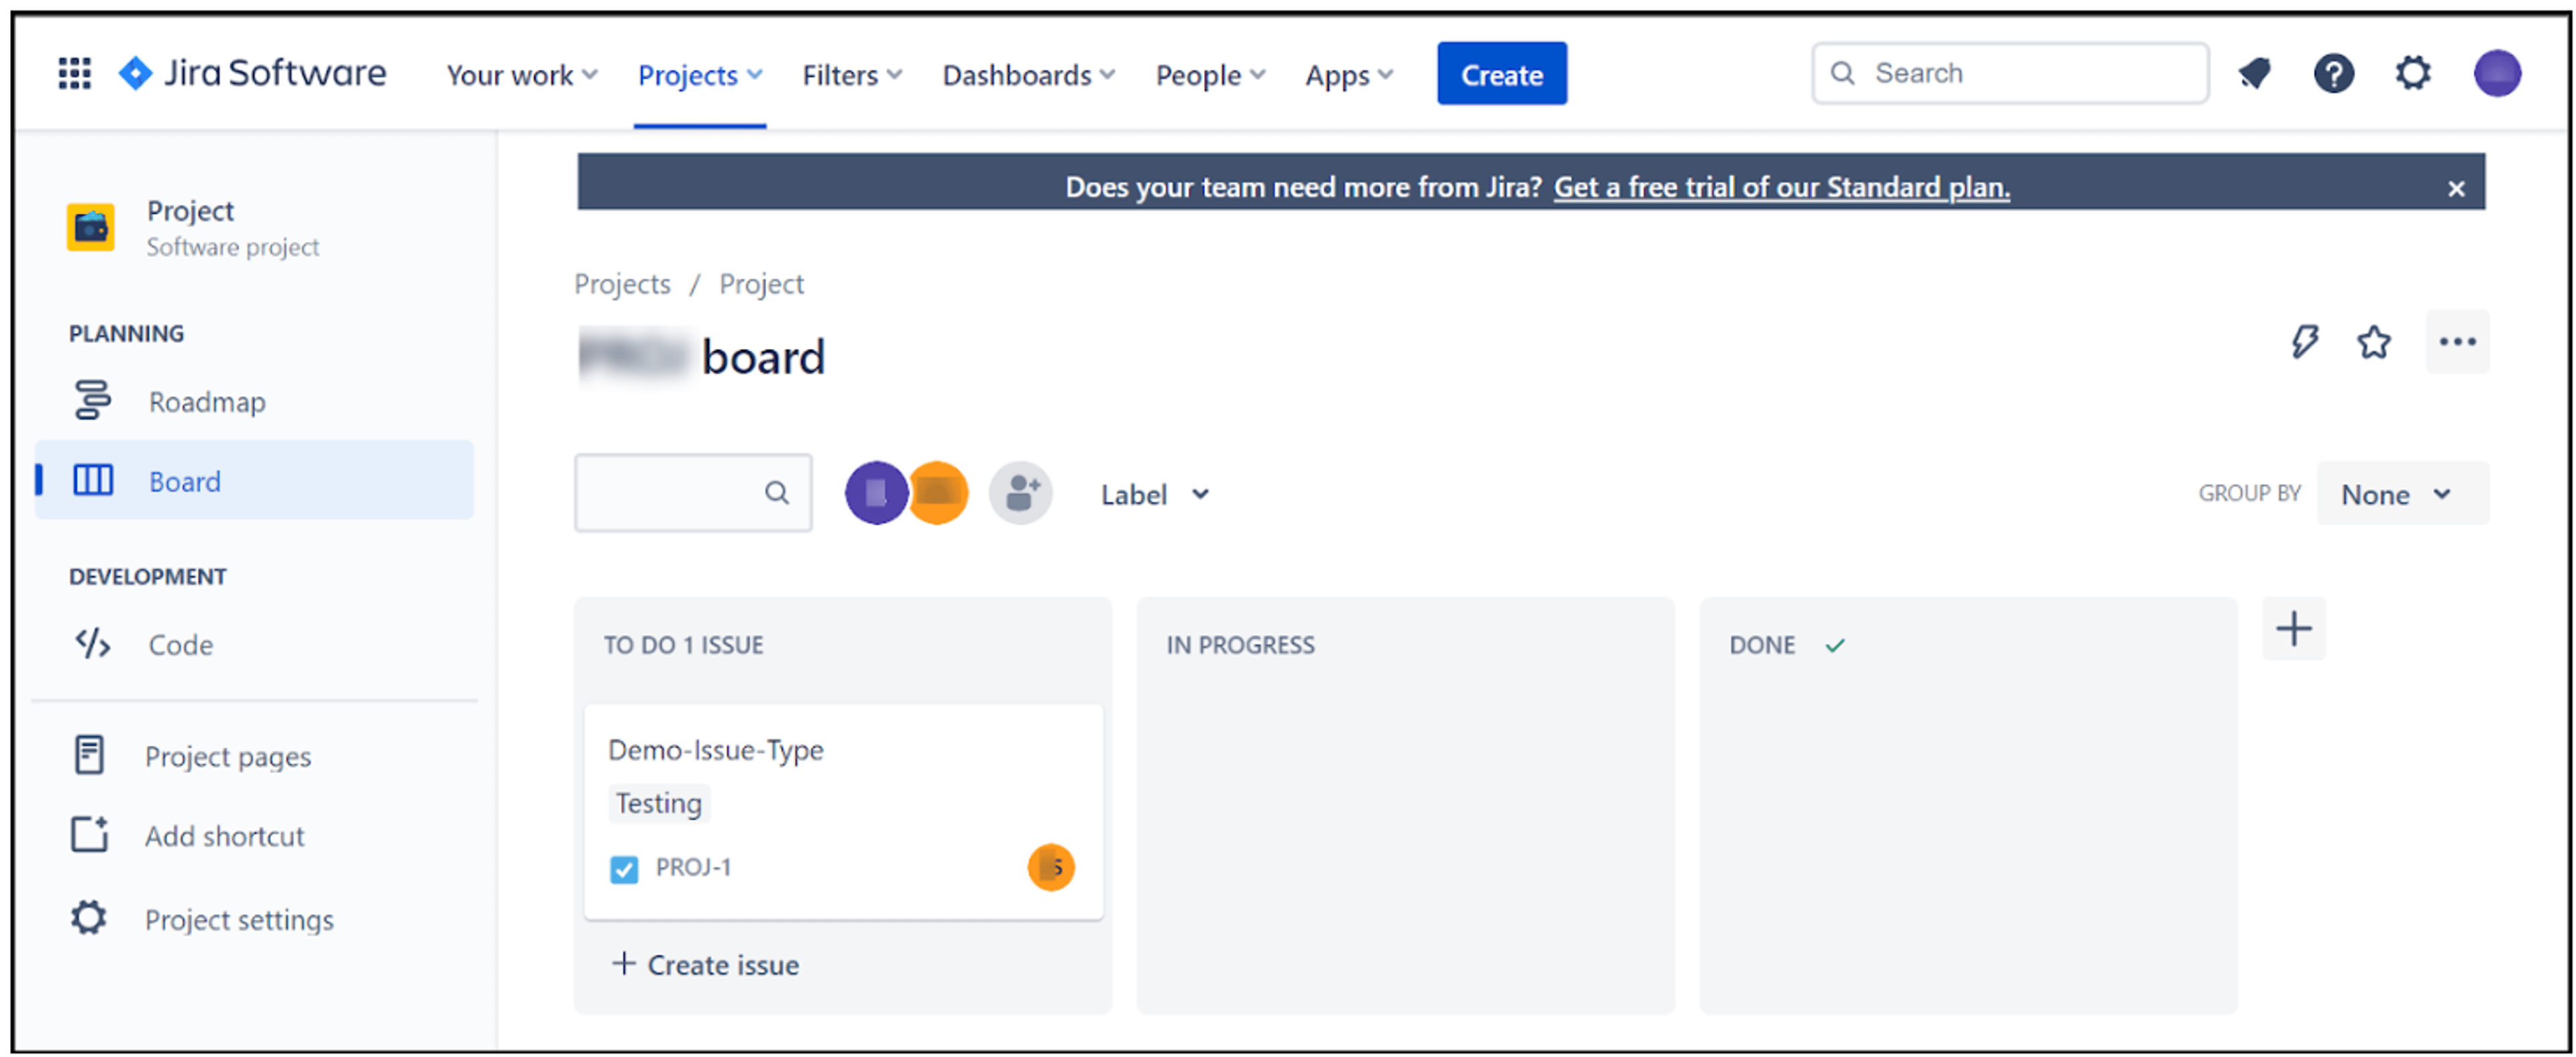Image resolution: width=2576 pixels, height=1057 pixels.
Task: Star this board with the star icon
Action: (2373, 342)
